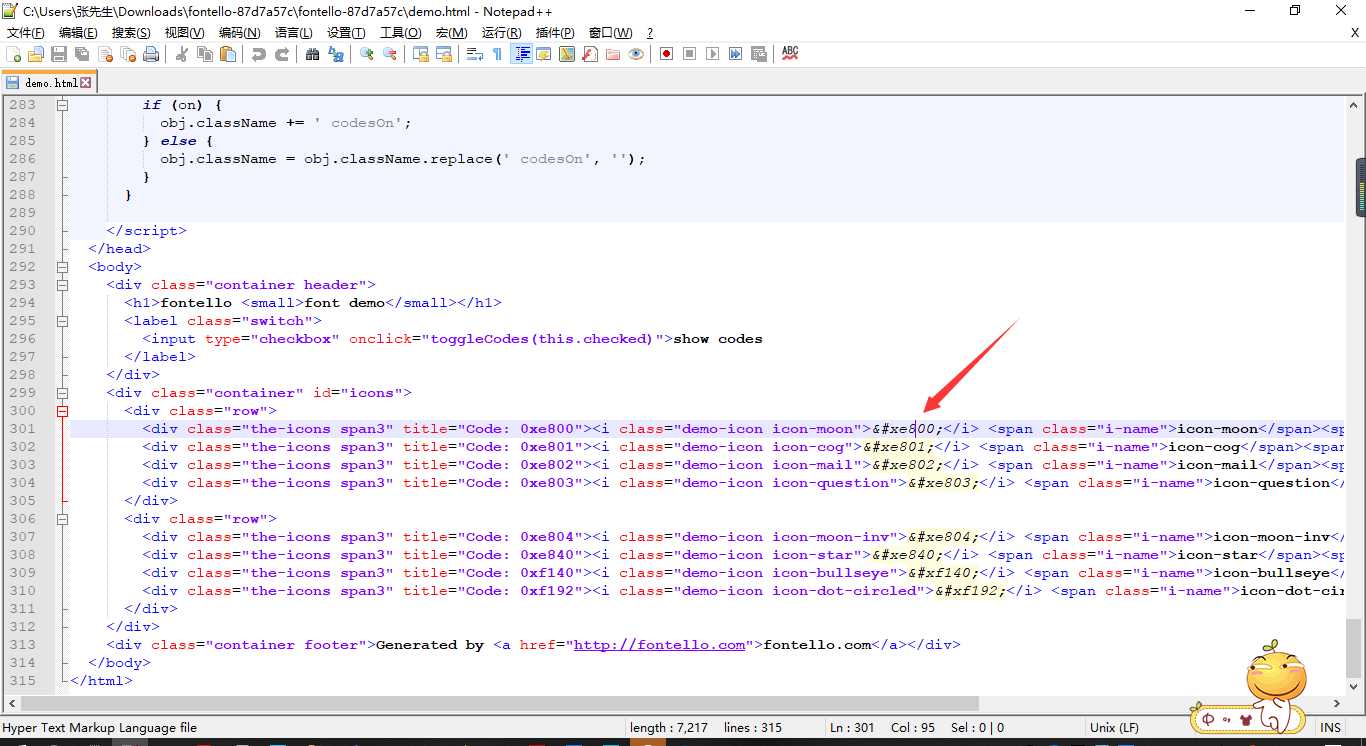Screen dimensions: 1366x746
Task: Open the 视图(V) menu
Action: pos(185,33)
